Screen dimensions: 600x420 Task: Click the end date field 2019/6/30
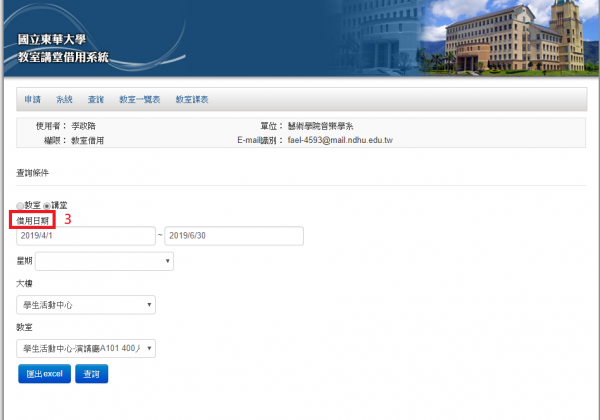(x=234, y=236)
